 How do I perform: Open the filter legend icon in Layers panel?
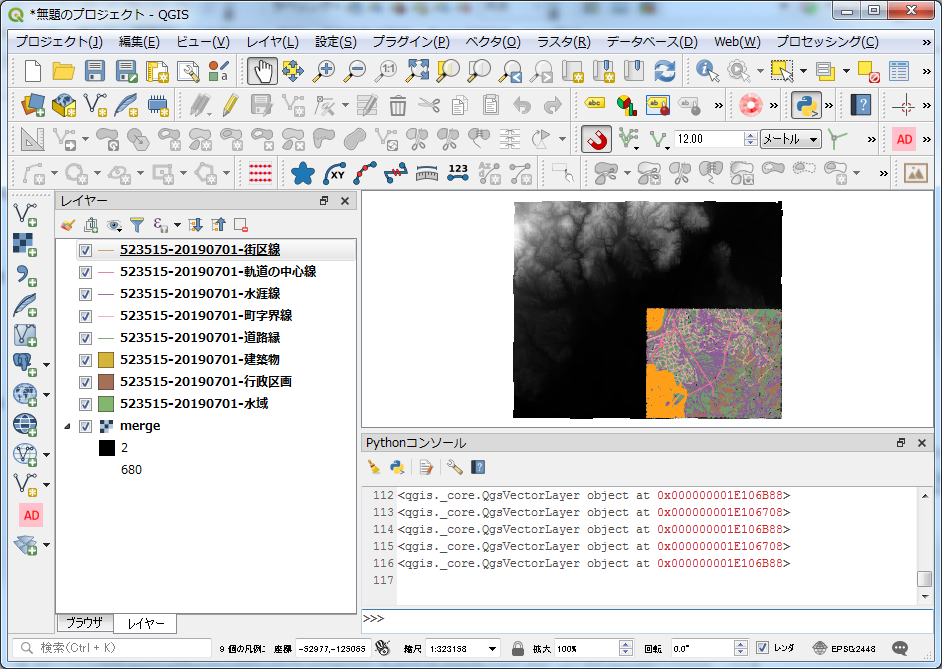[136, 224]
